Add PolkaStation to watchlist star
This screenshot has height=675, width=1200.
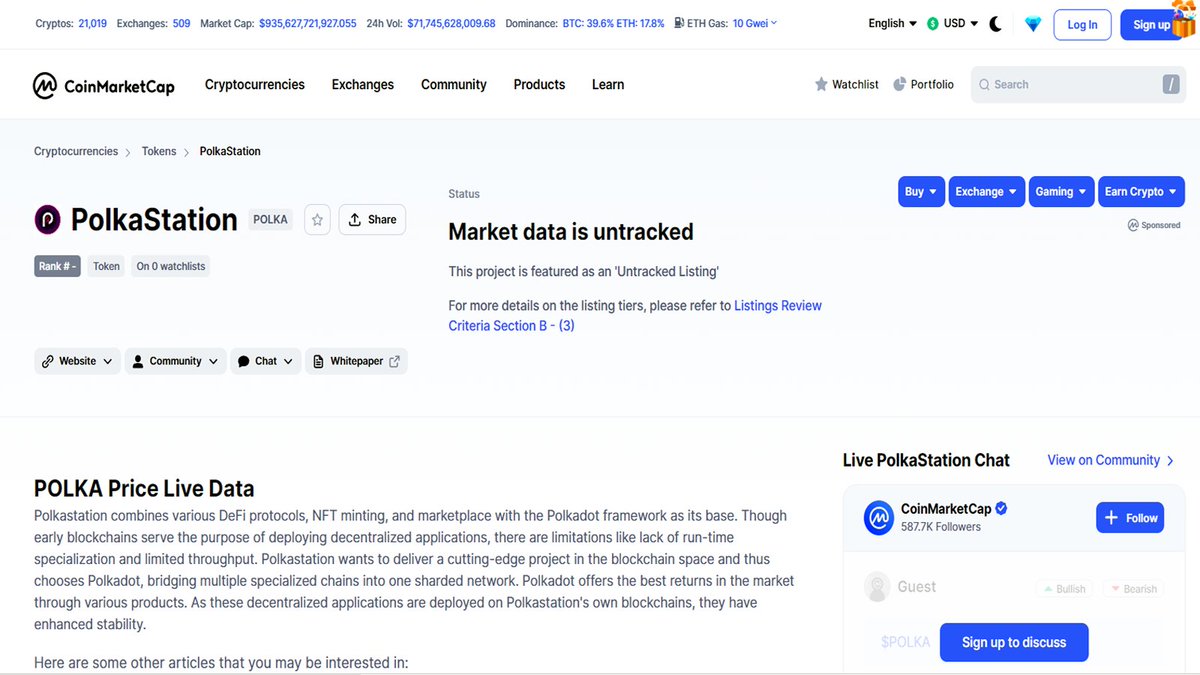point(317,220)
